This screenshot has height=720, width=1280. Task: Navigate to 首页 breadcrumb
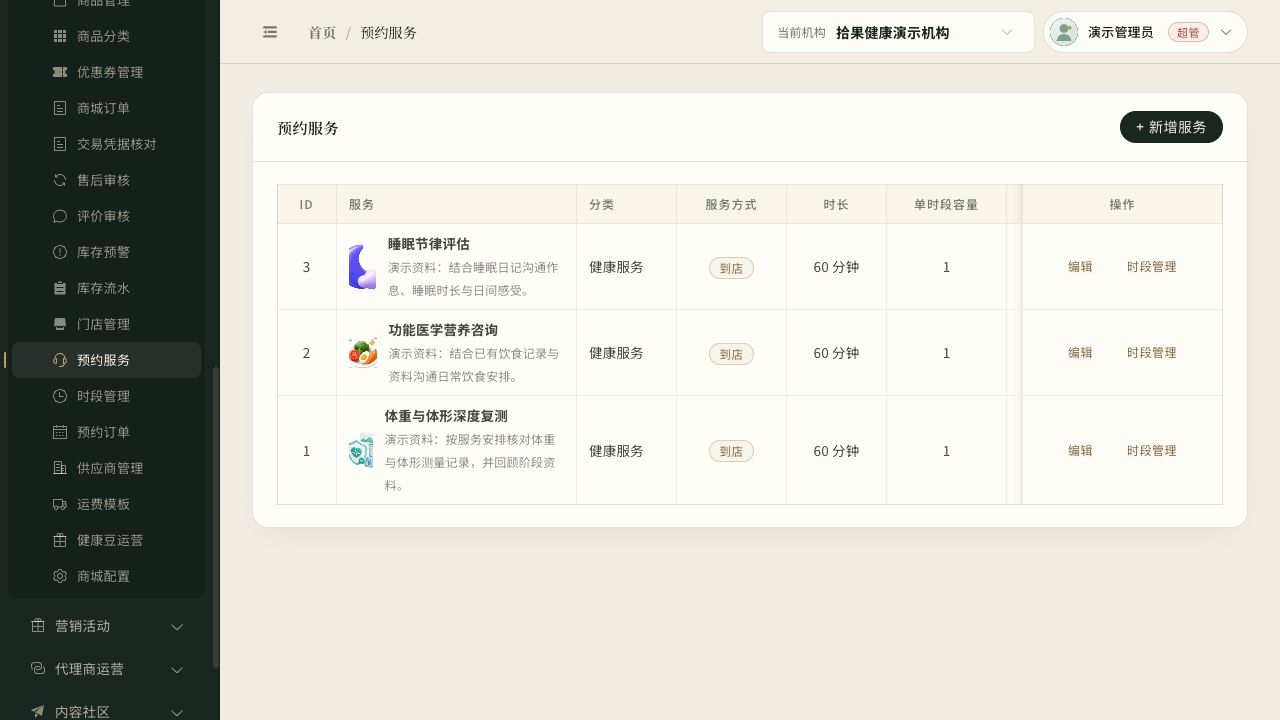(x=322, y=33)
